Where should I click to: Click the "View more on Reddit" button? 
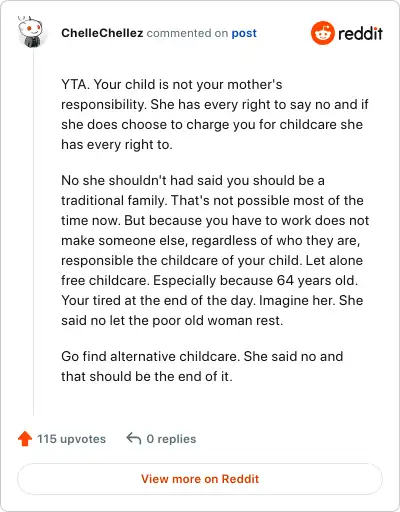point(200,479)
